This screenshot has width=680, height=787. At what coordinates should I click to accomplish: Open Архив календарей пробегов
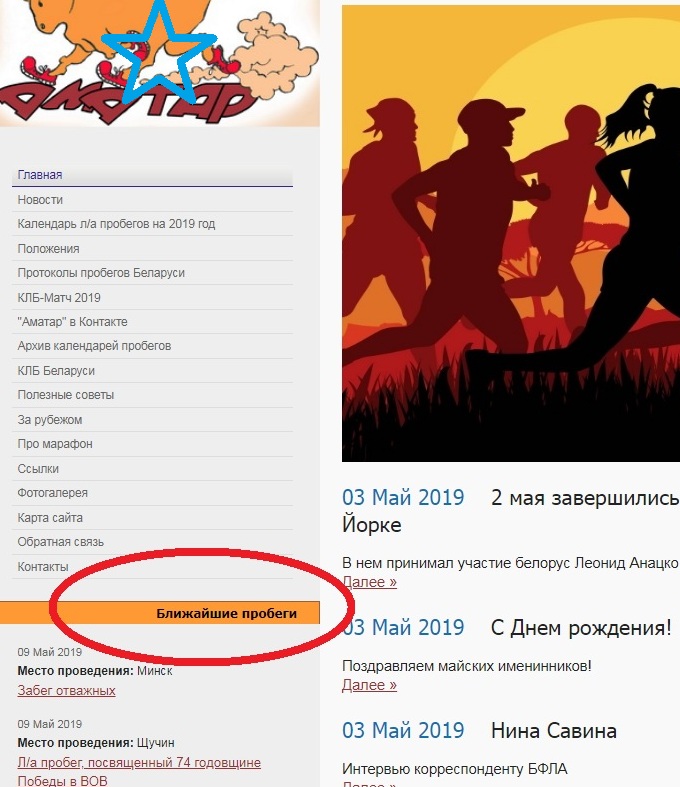coord(94,346)
